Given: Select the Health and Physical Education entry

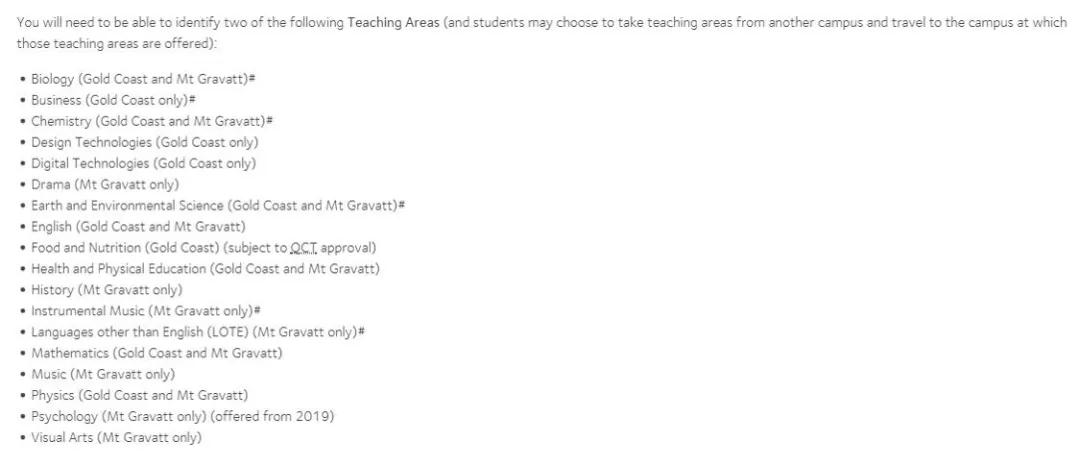Looking at the screenshot, I should [x=205, y=268].
